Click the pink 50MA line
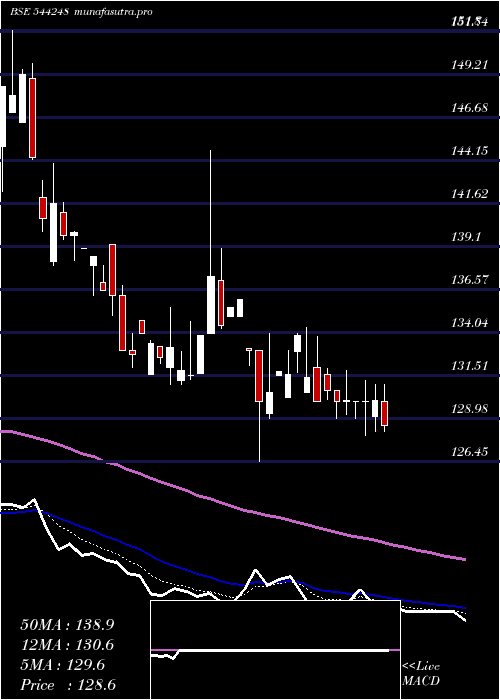This screenshot has width=500, height=700. tap(232, 506)
